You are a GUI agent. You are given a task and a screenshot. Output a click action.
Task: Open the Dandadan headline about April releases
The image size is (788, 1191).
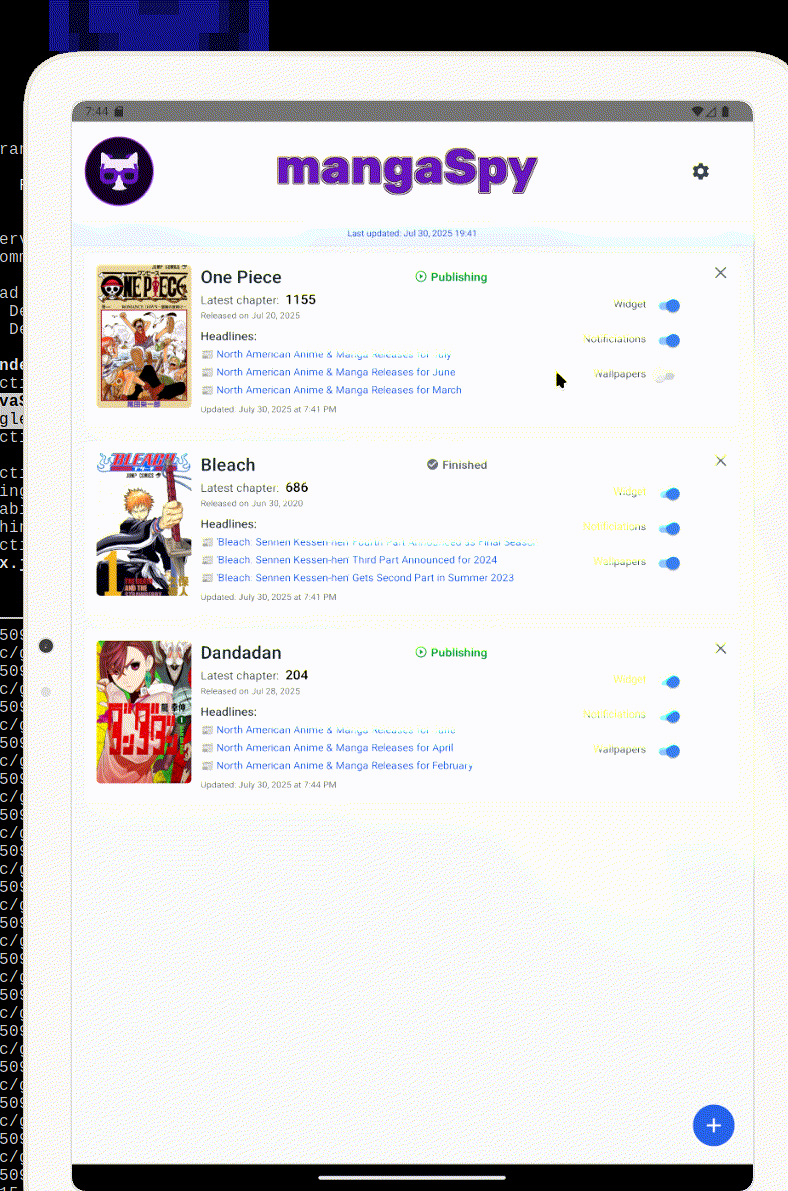pos(334,748)
